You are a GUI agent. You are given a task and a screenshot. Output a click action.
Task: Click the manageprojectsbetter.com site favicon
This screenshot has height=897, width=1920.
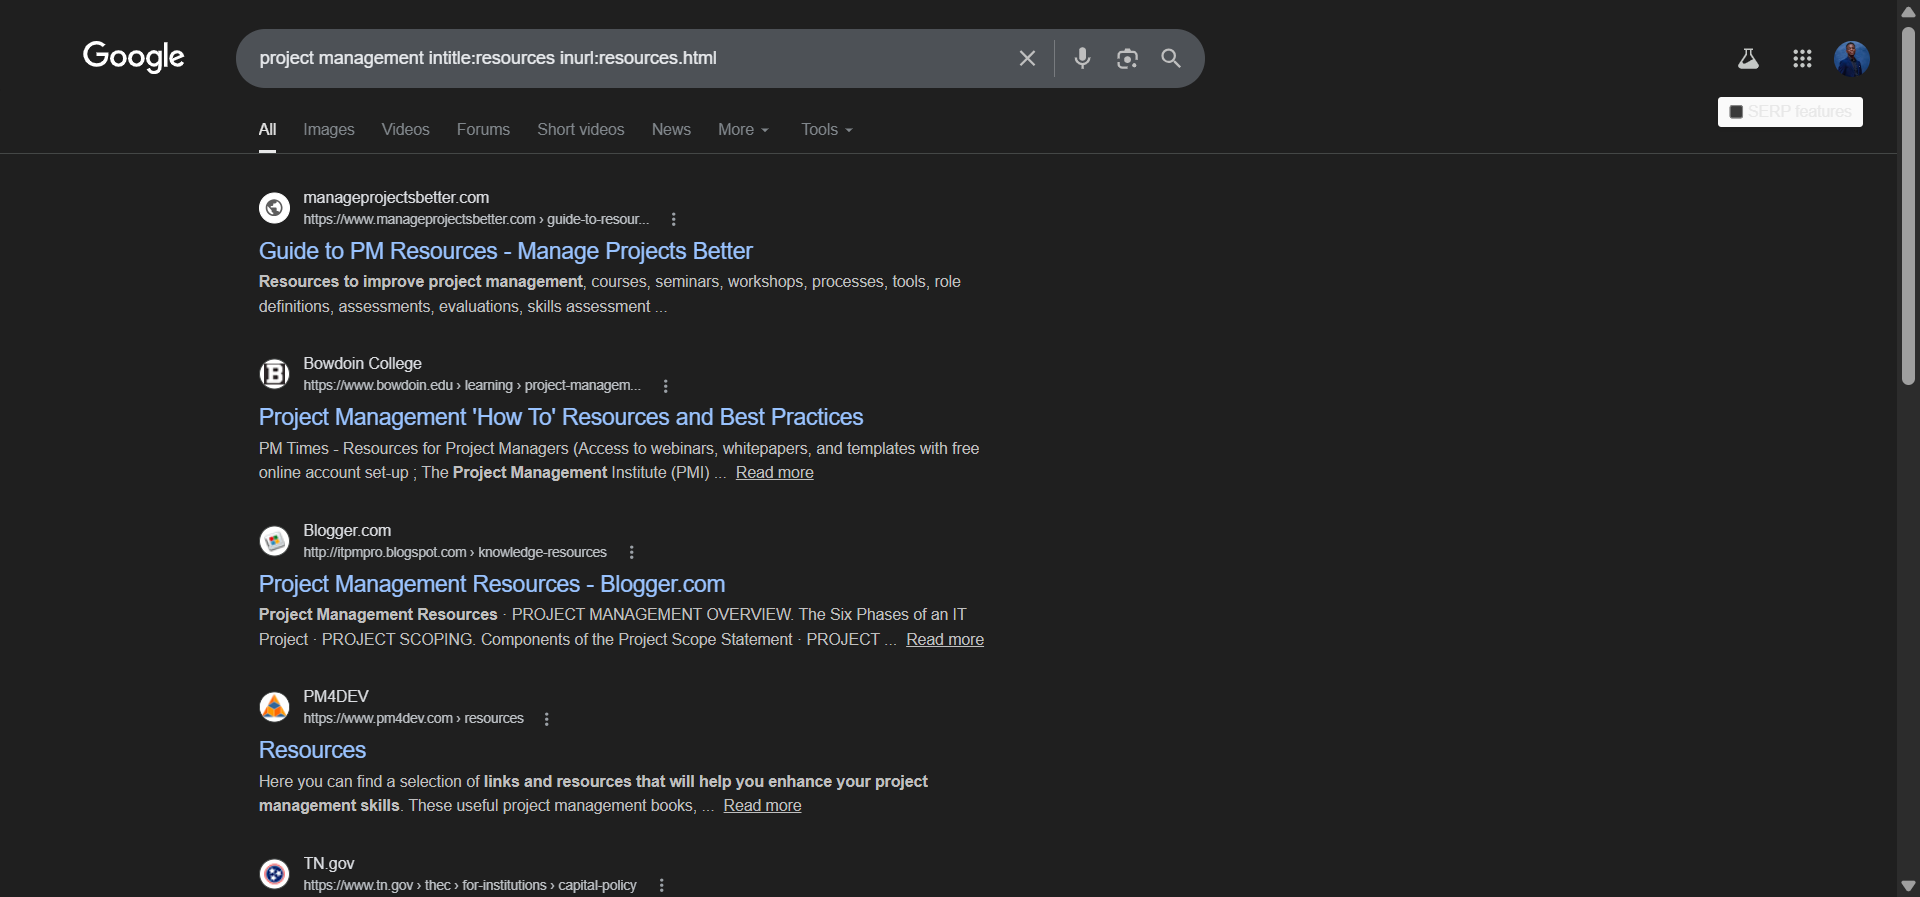pyautogui.click(x=274, y=208)
